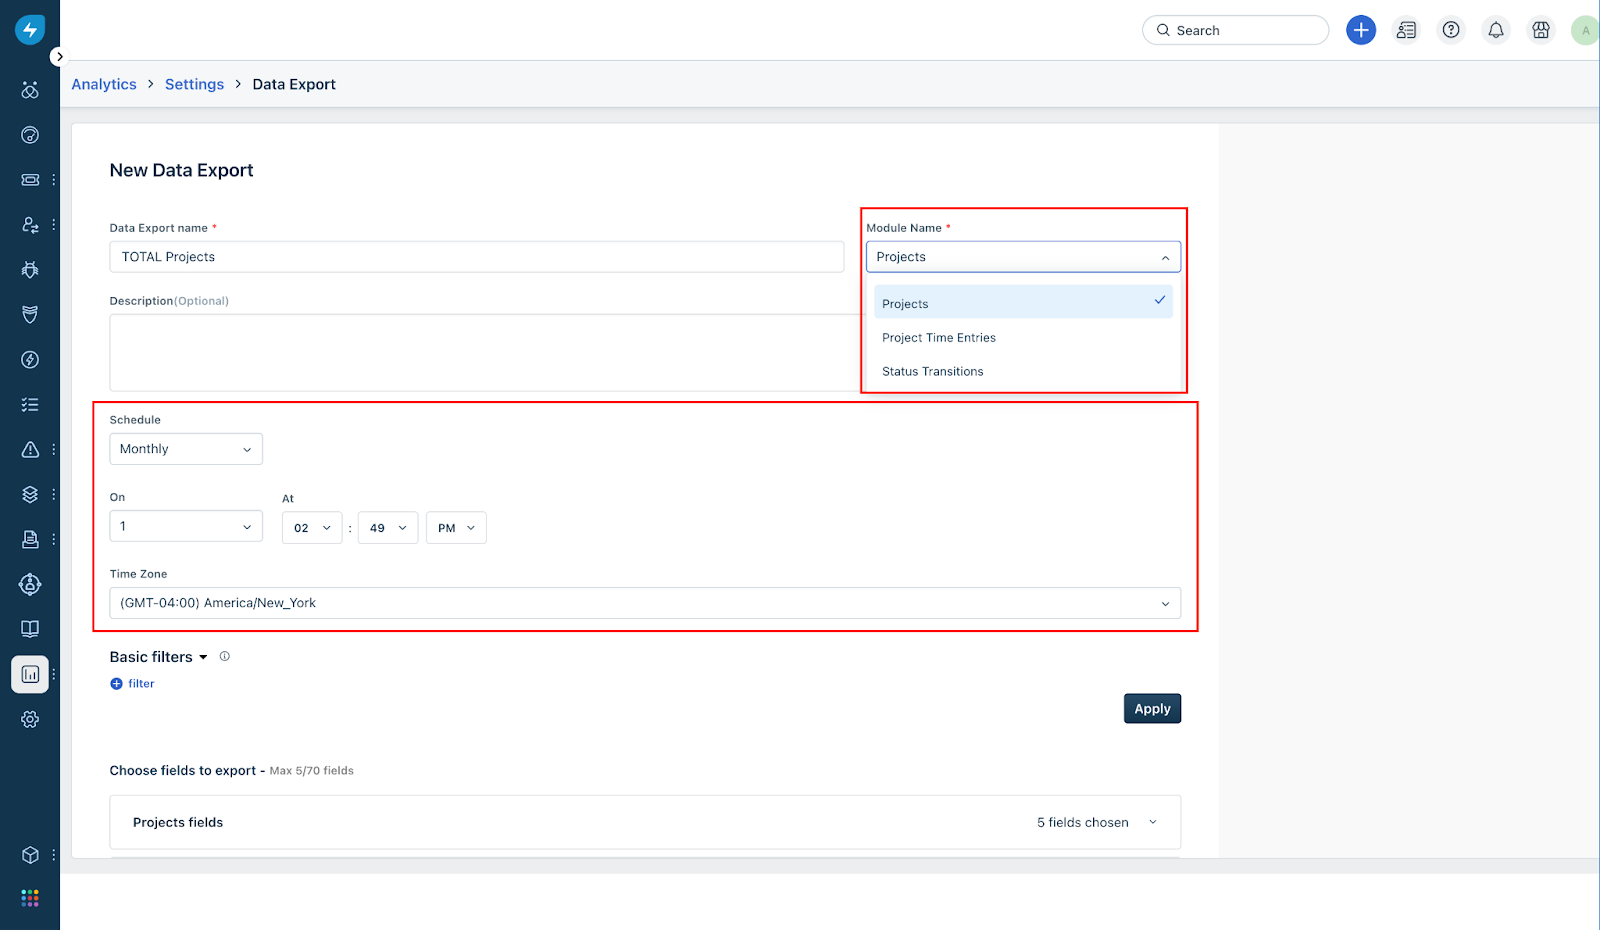Open the stacked layers sidebar icon
This screenshot has height=930, width=1600.
coord(30,494)
